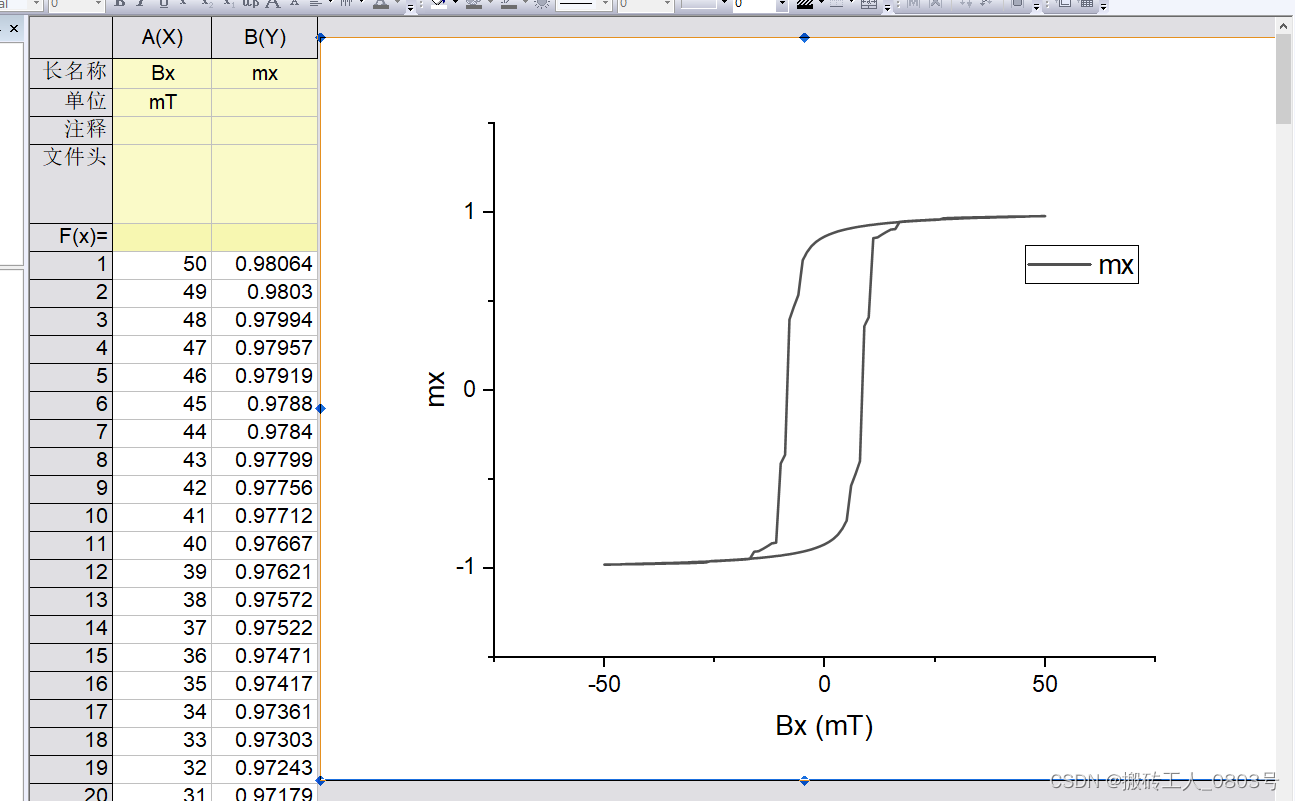Click the mx legend box in the graph
The height and width of the screenshot is (801, 1295).
click(x=1081, y=265)
